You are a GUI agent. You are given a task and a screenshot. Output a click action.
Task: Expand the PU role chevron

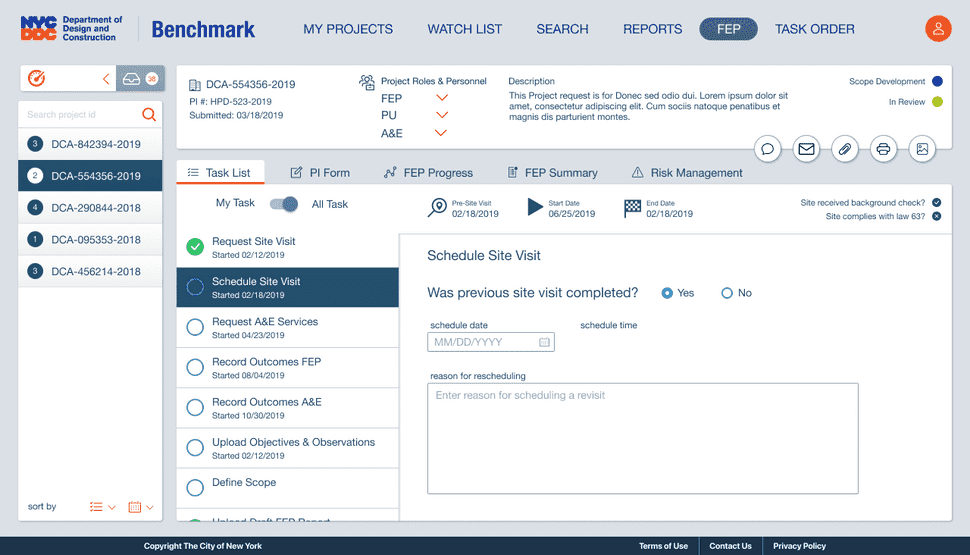[x=442, y=115]
